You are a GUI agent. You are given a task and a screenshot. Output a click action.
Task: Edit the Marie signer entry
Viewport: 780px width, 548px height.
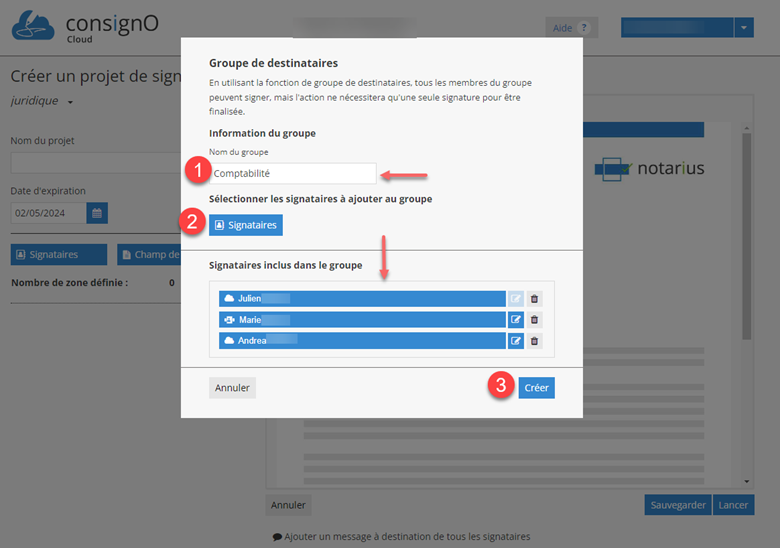[x=516, y=320]
